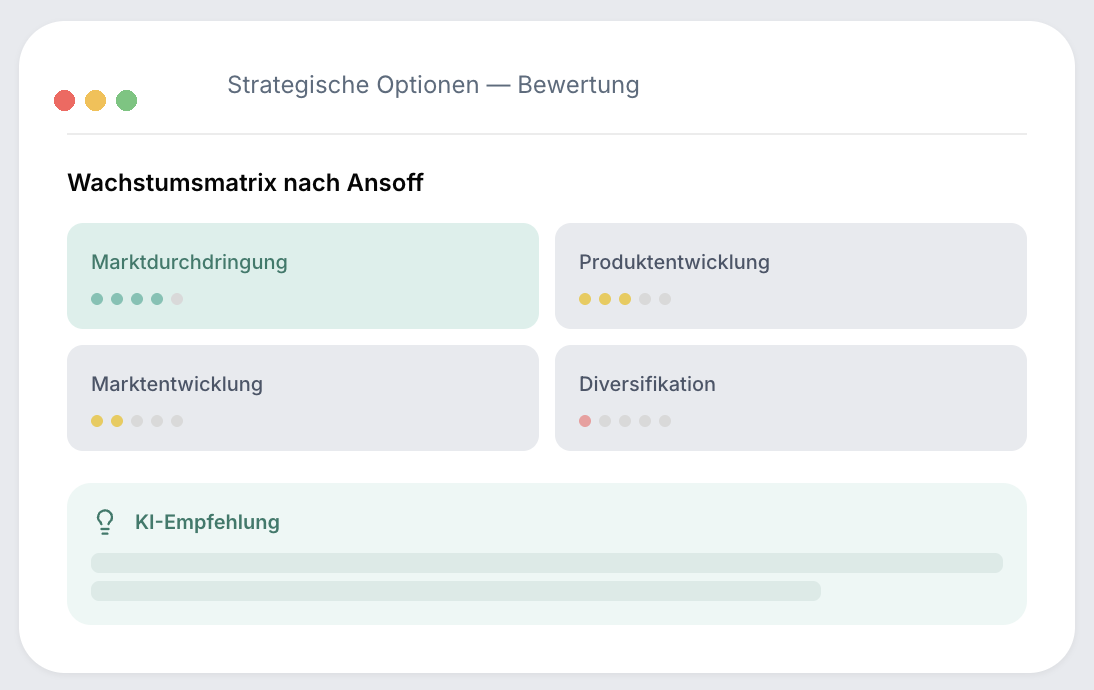Click fifth gray dot under Marktdurchdringung
Screen dimensions: 1094x690
point(177,299)
